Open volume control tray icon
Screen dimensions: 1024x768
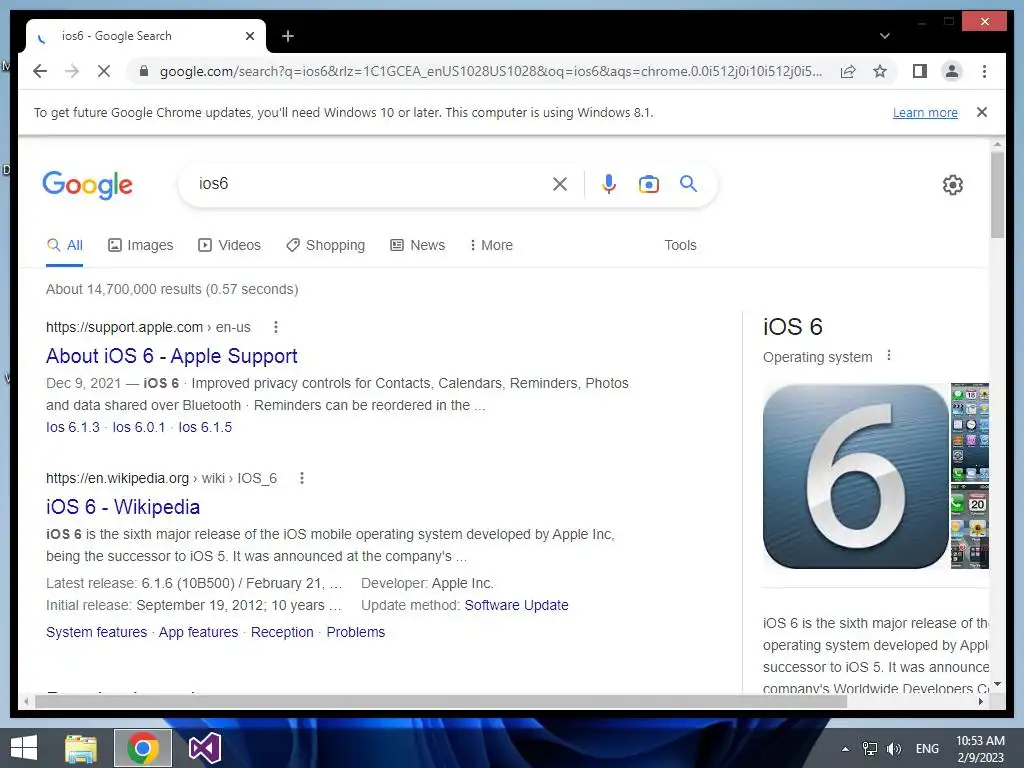pos(893,749)
